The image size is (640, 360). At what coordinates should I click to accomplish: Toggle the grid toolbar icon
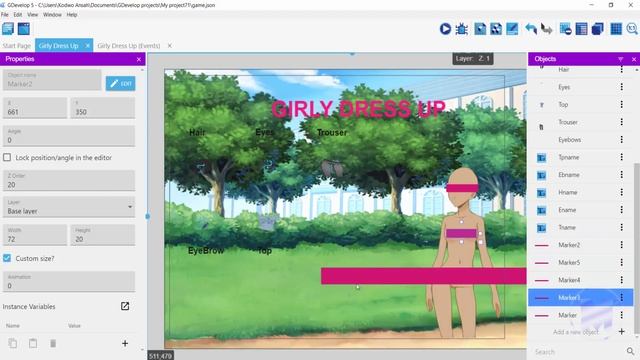(x=616, y=29)
